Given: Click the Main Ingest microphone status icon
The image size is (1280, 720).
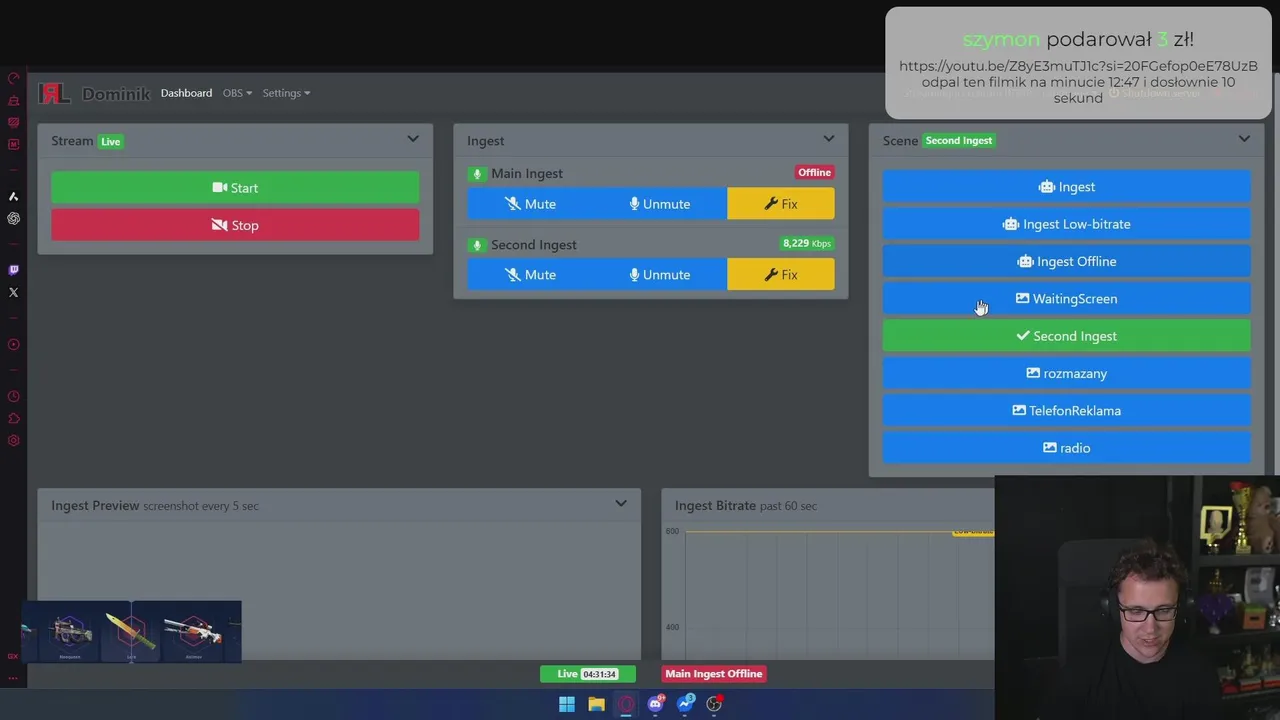Looking at the screenshot, I should coord(477,174).
